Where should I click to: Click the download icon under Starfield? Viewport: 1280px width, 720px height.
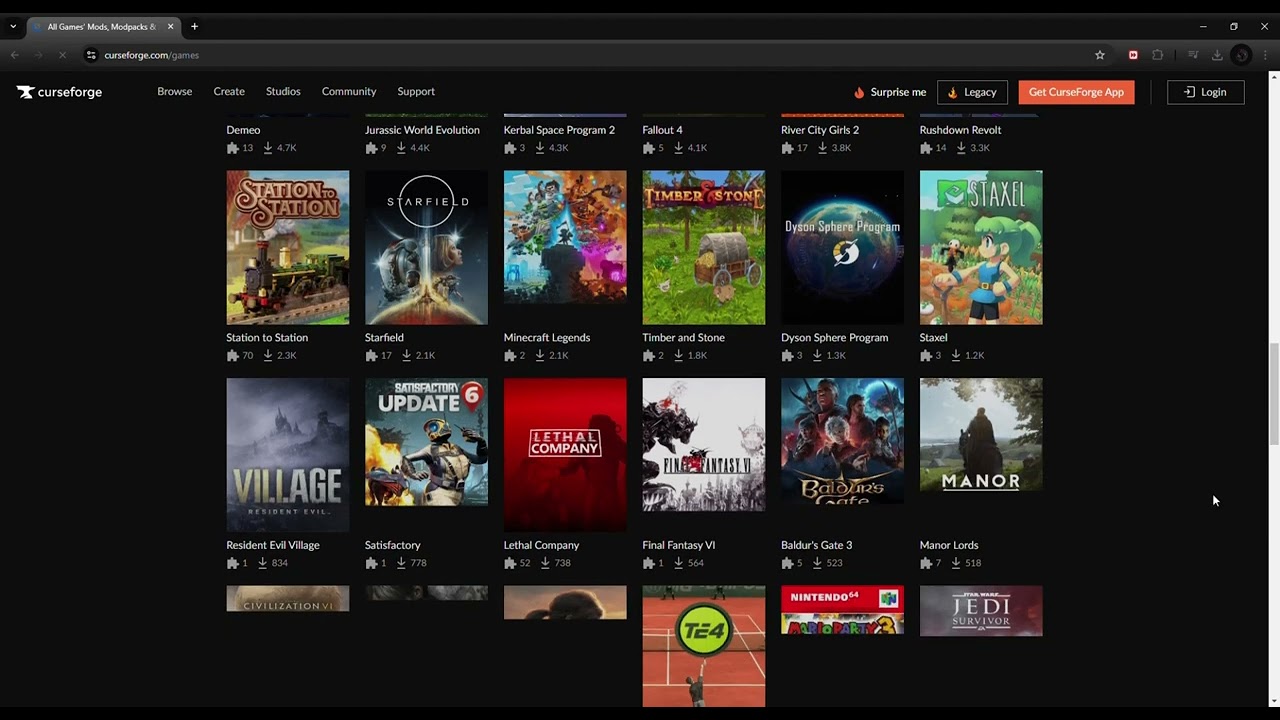(x=407, y=355)
